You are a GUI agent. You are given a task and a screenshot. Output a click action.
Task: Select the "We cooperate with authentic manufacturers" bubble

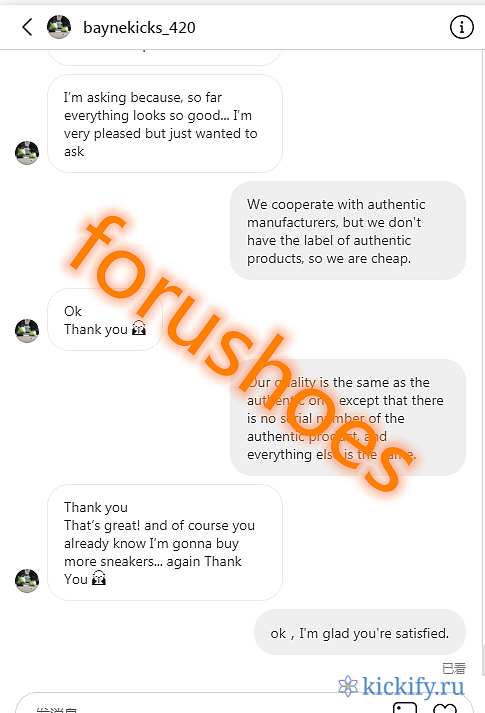[x=348, y=231]
